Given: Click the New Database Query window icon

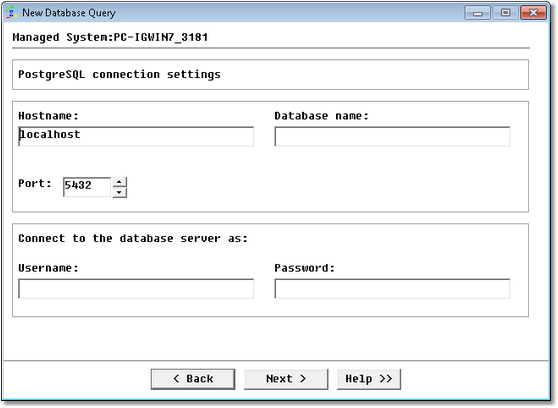Looking at the screenshot, I should tap(11, 12).
